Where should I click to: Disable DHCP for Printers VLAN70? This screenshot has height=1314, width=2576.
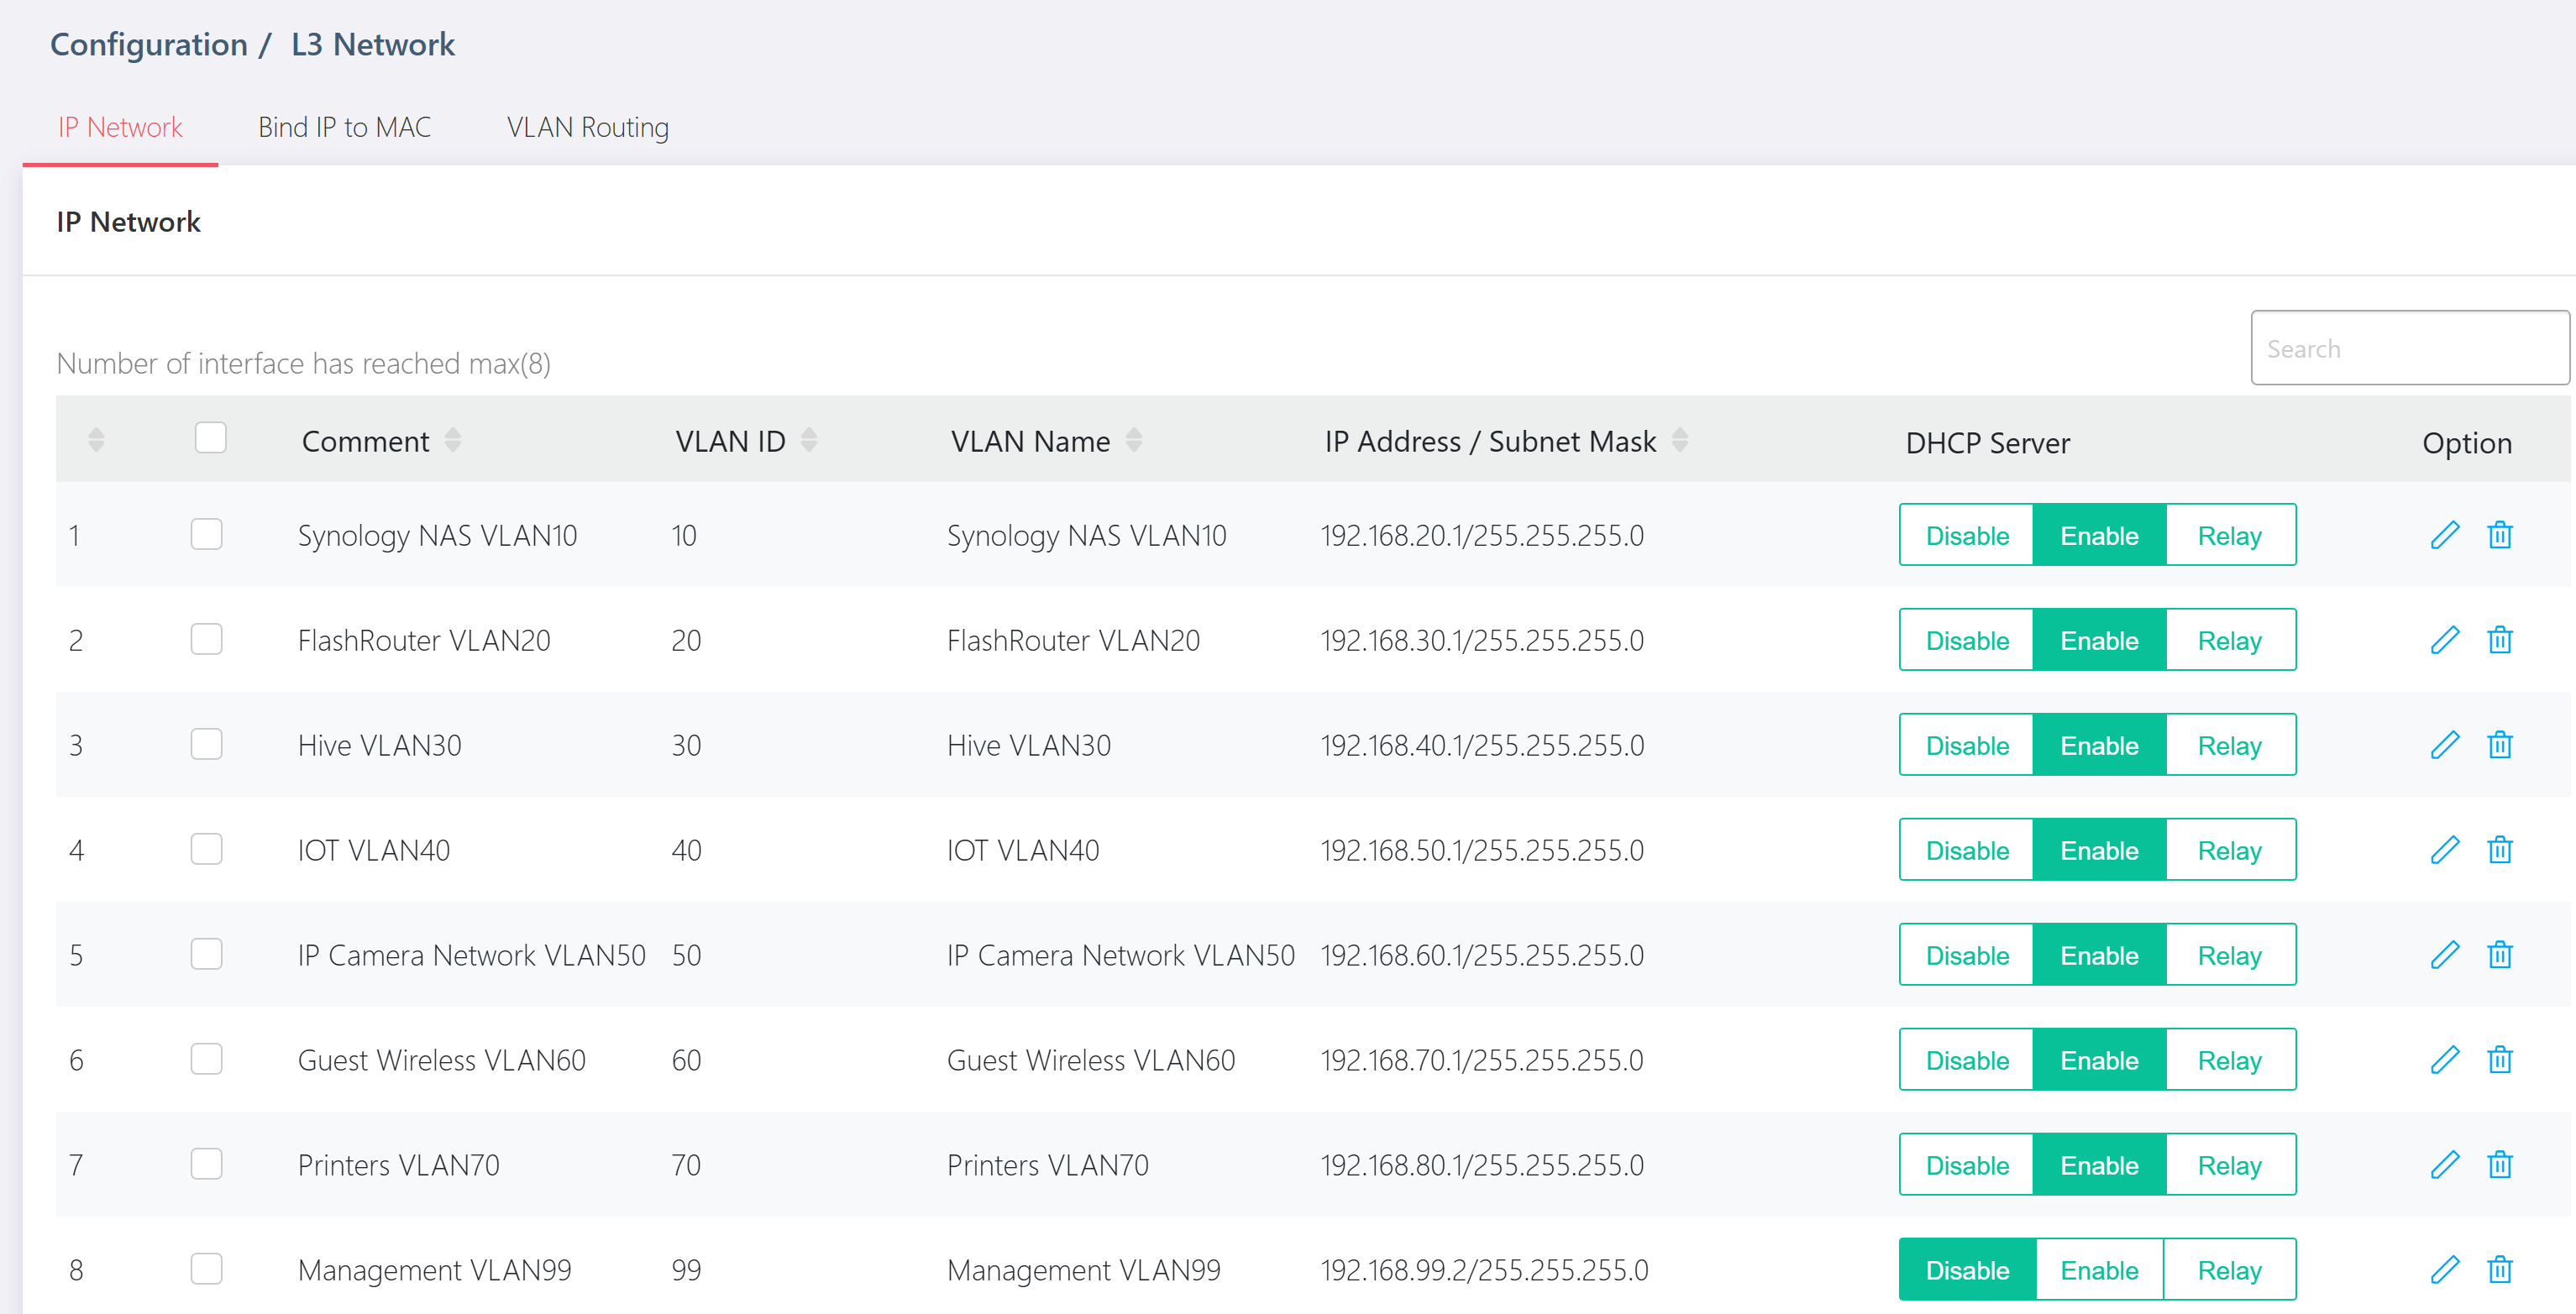[x=1967, y=1165]
